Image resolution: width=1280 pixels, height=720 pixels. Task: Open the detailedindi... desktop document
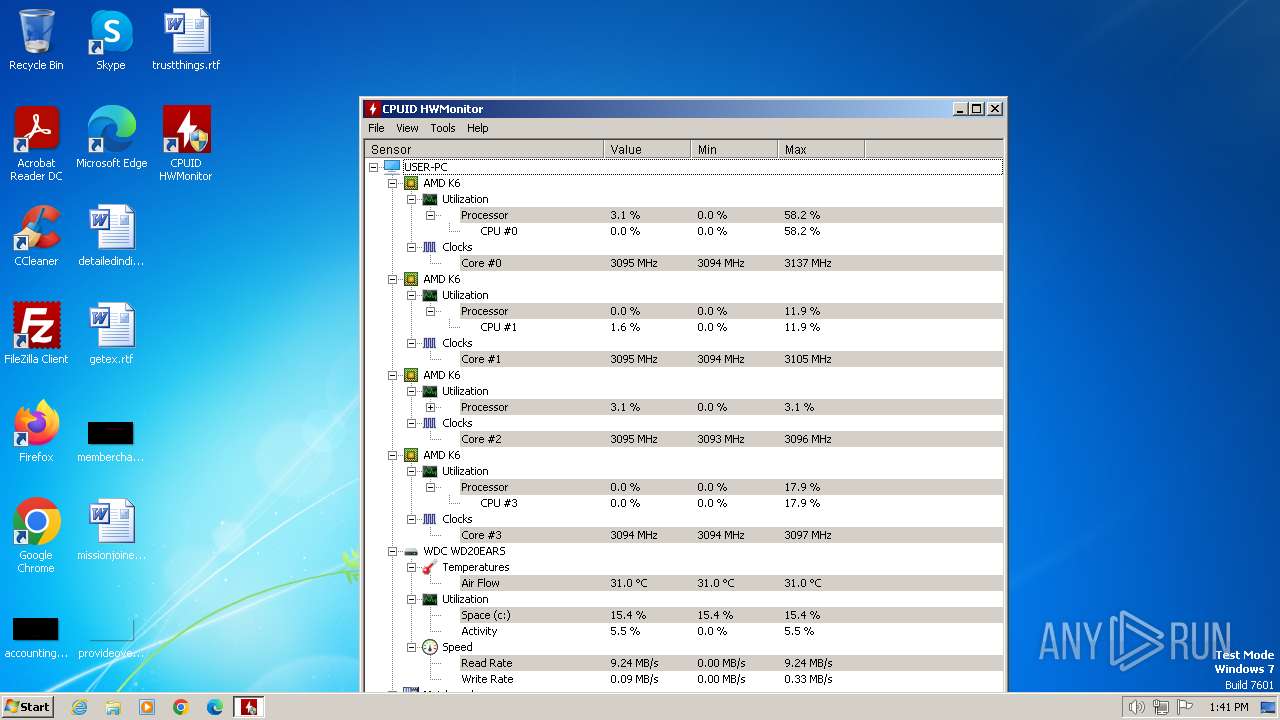(x=111, y=236)
